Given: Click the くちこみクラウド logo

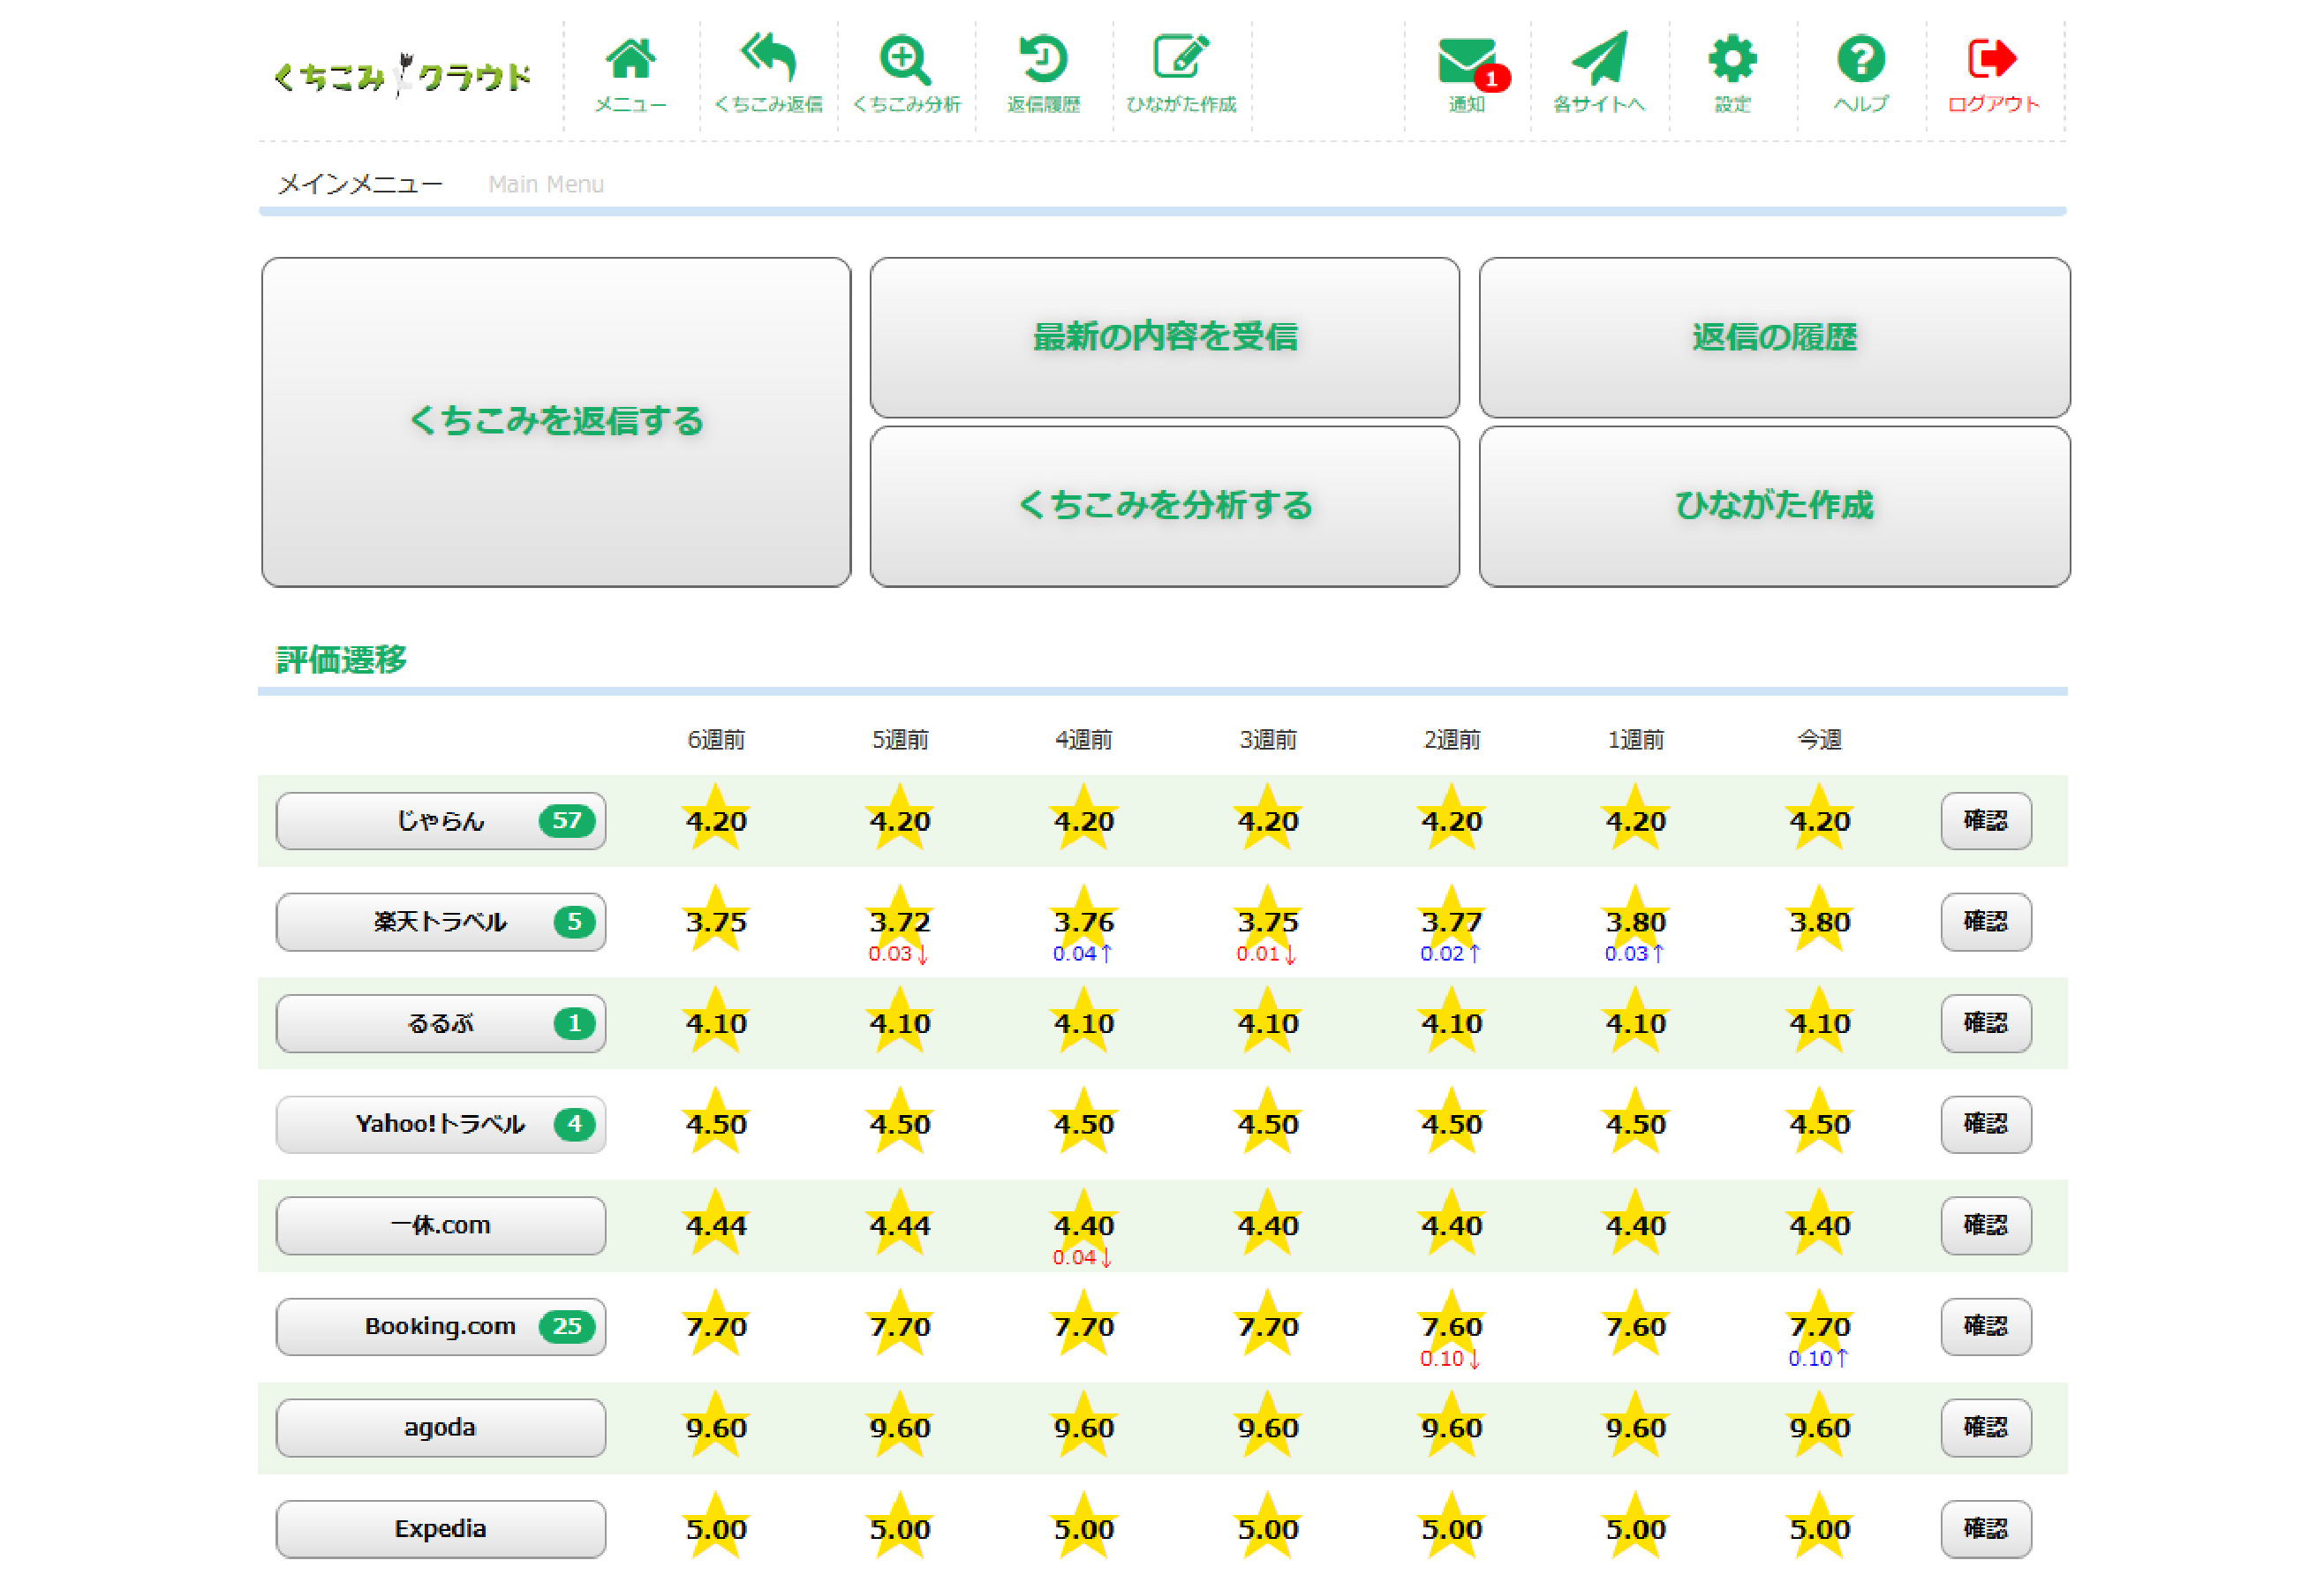Looking at the screenshot, I should pos(401,76).
